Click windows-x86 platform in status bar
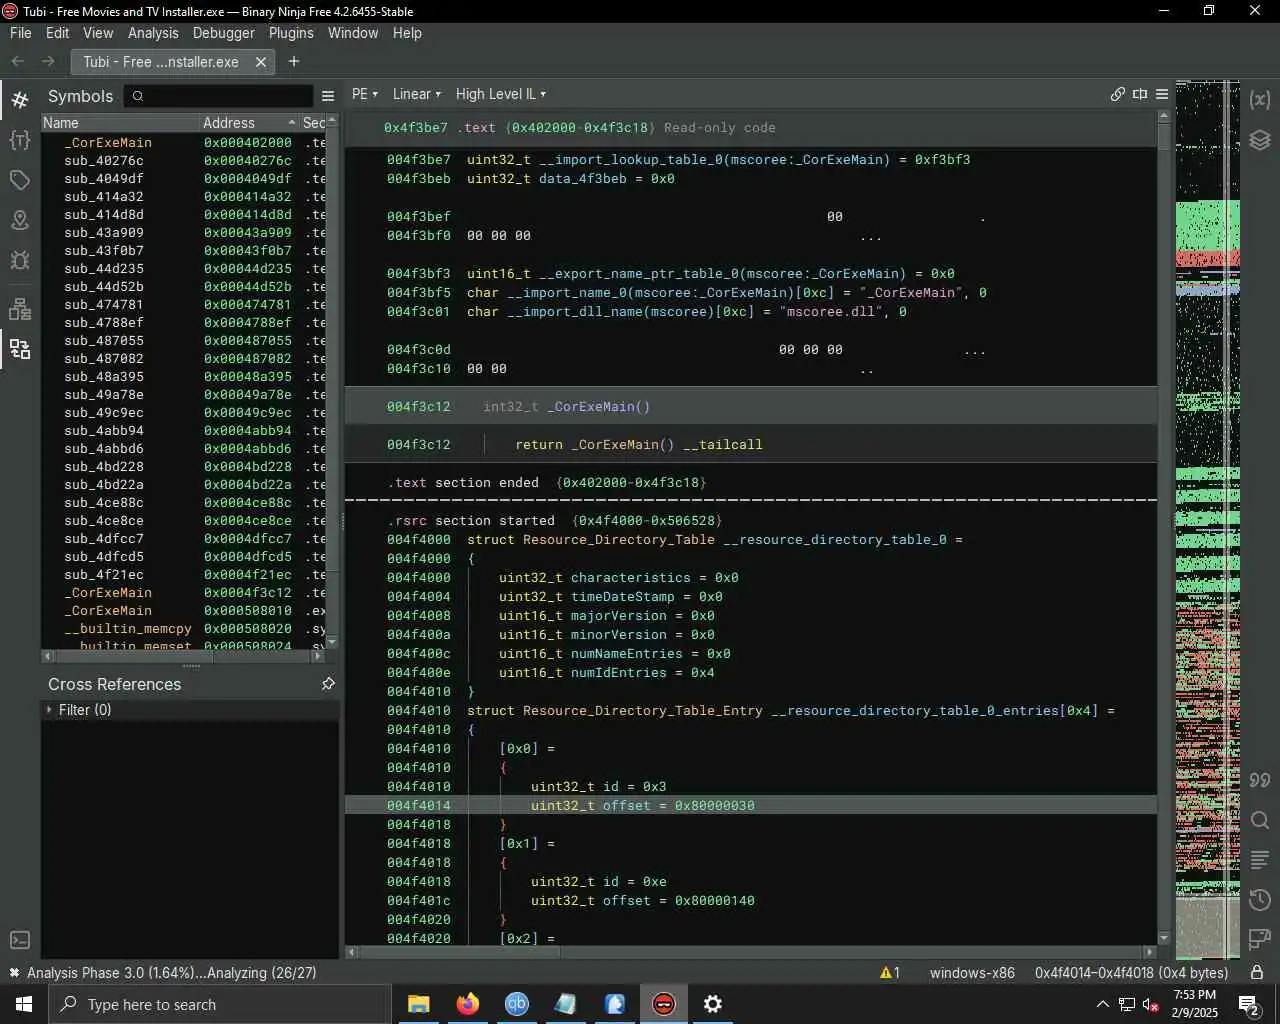 click(972, 972)
